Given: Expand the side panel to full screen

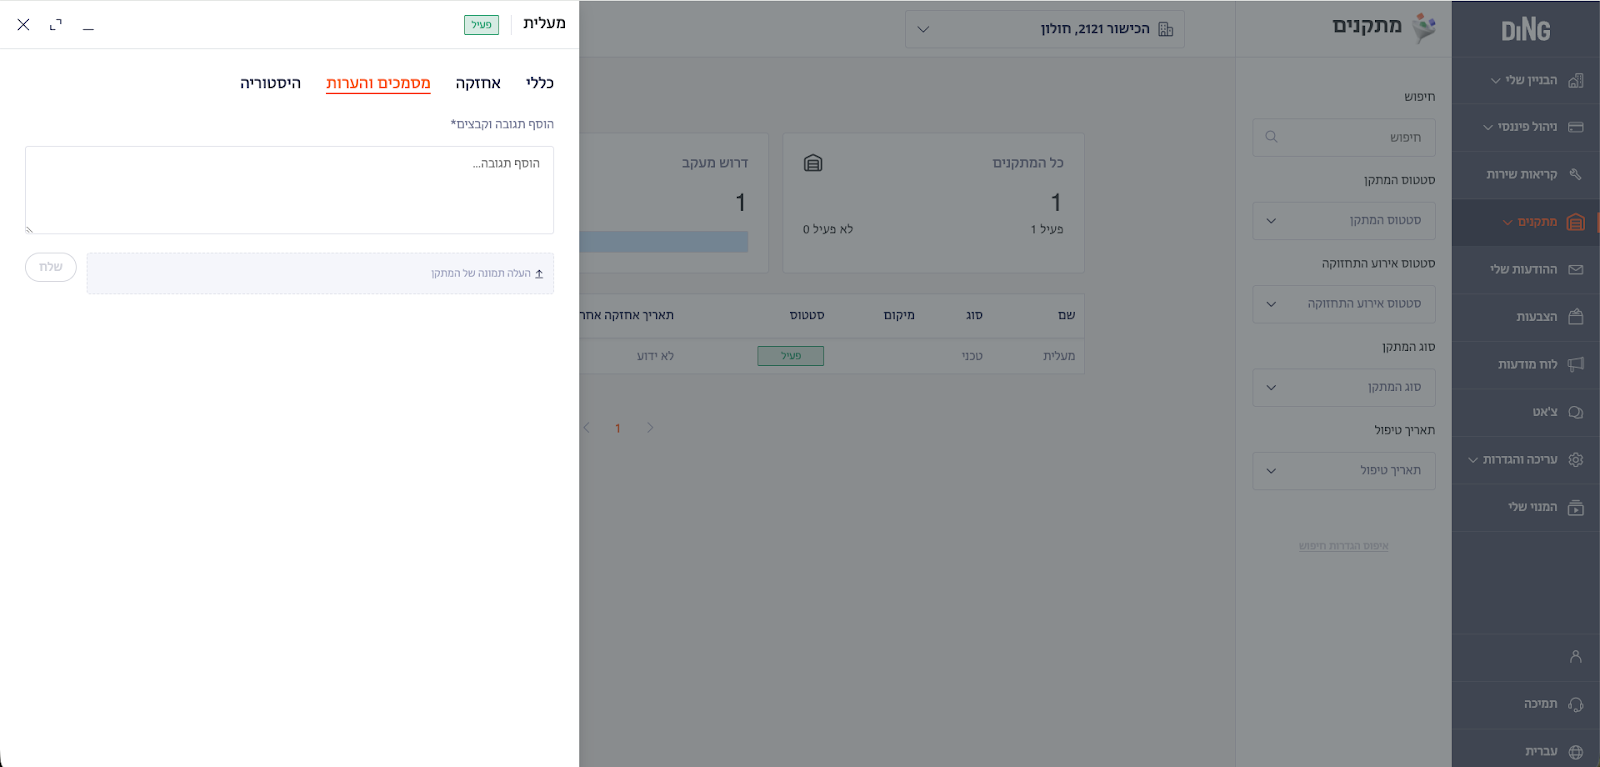Looking at the screenshot, I should tap(56, 24).
